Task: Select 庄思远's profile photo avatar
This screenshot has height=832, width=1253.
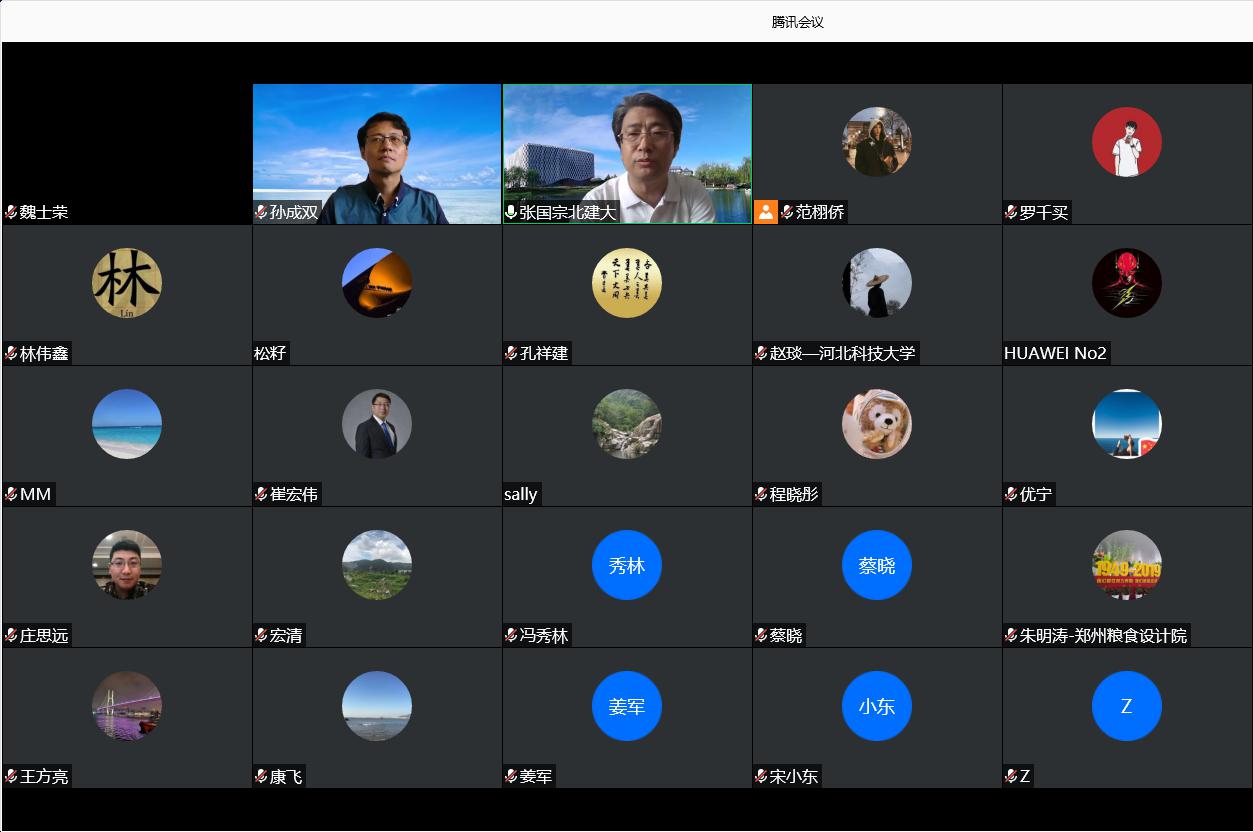Action: pyautogui.click(x=127, y=565)
